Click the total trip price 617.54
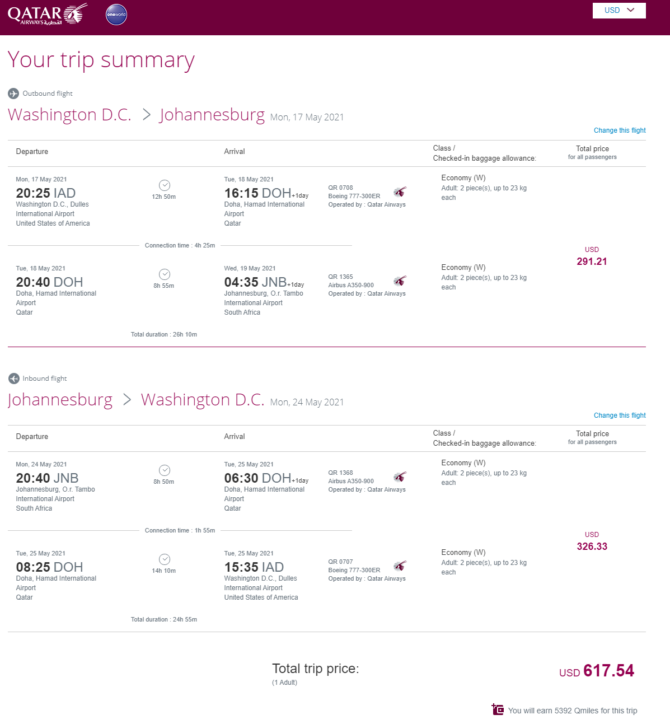Screen dimensions: 670x724 click(x=609, y=670)
